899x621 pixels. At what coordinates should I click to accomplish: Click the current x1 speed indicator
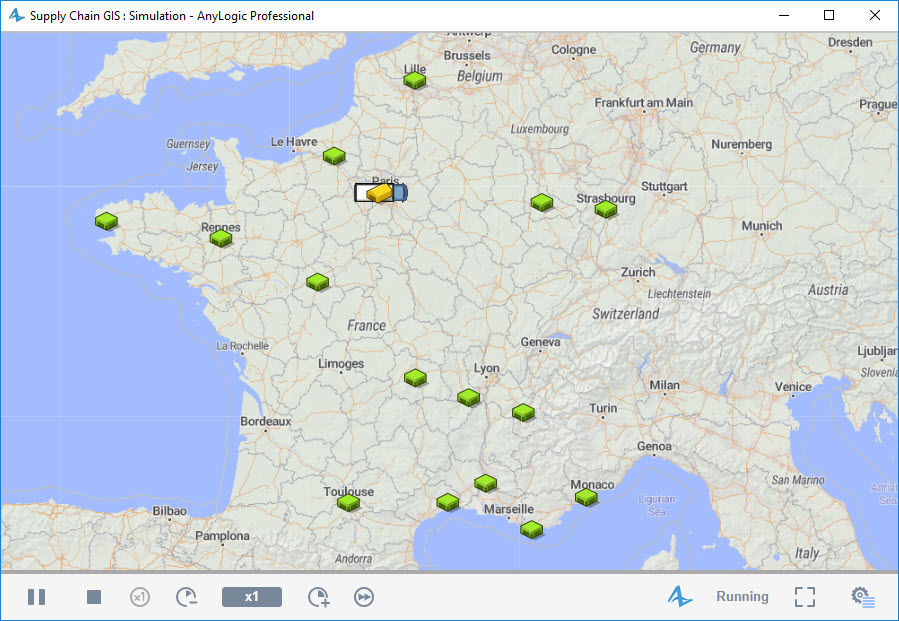tap(251, 596)
